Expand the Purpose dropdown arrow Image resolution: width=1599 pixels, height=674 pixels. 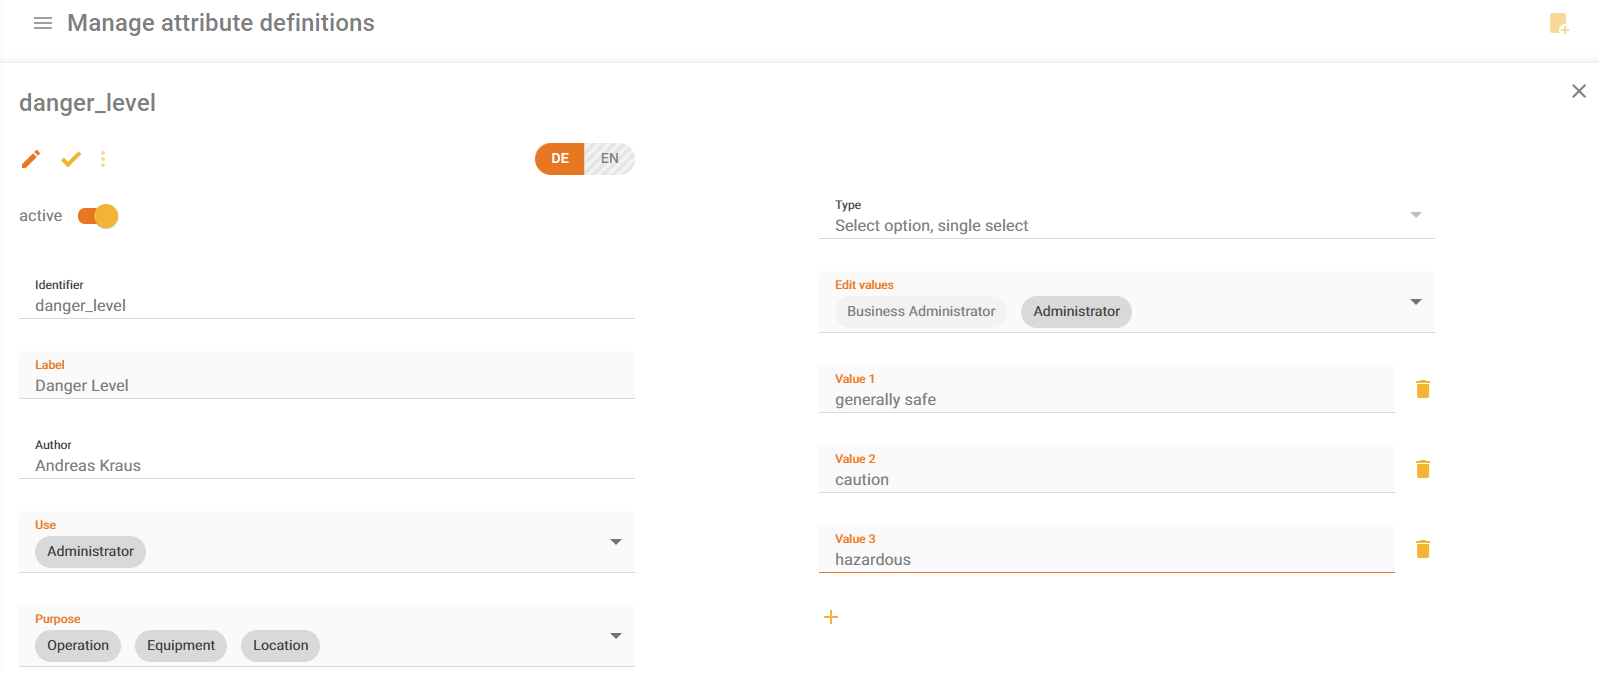(616, 636)
